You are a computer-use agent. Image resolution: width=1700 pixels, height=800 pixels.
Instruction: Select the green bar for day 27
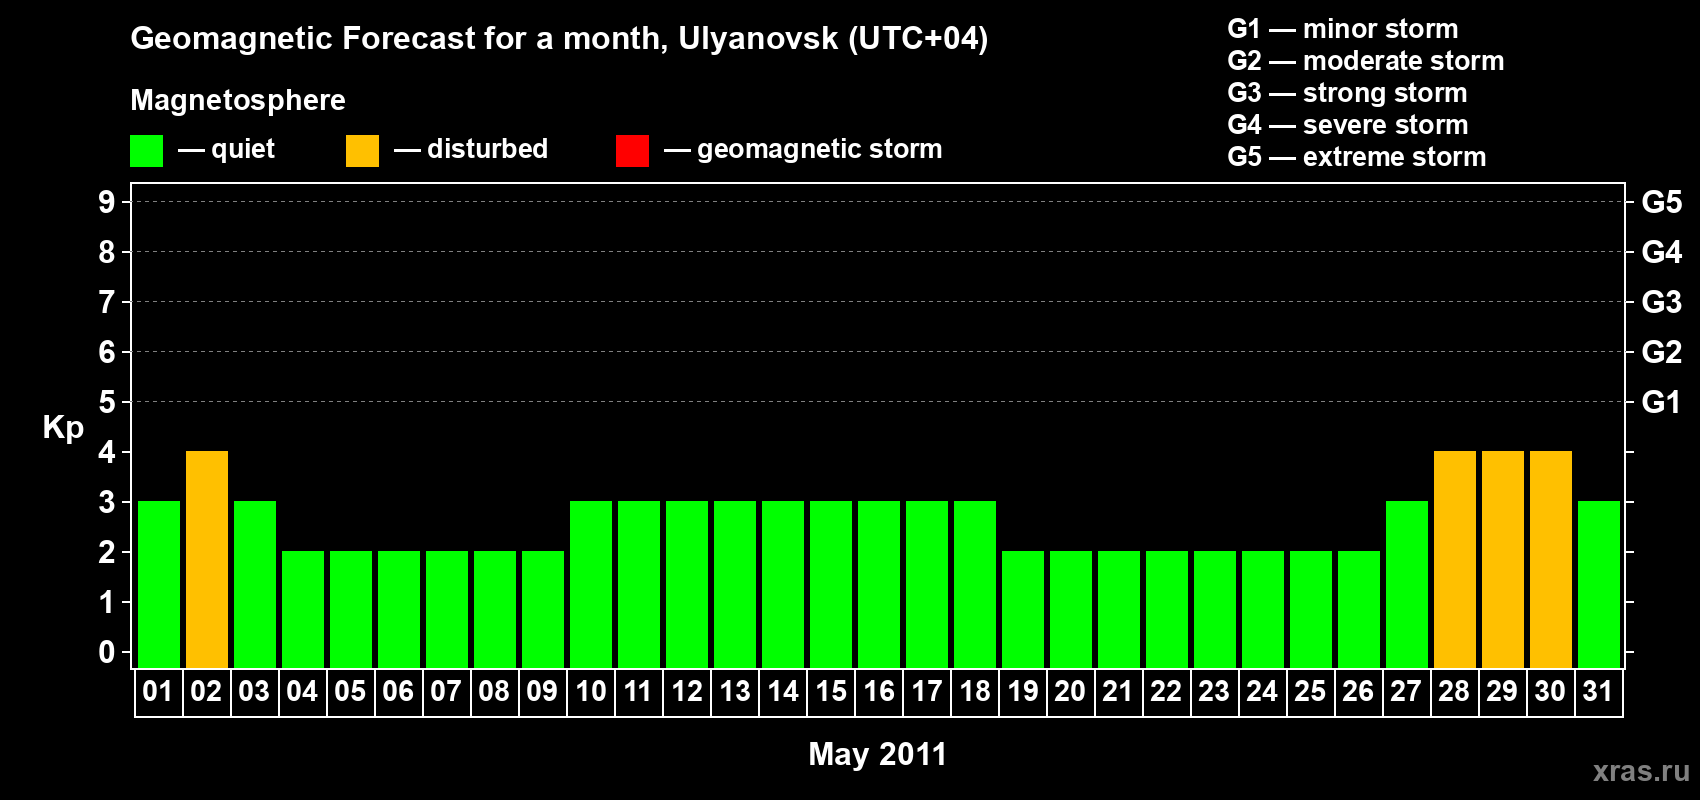(1407, 584)
